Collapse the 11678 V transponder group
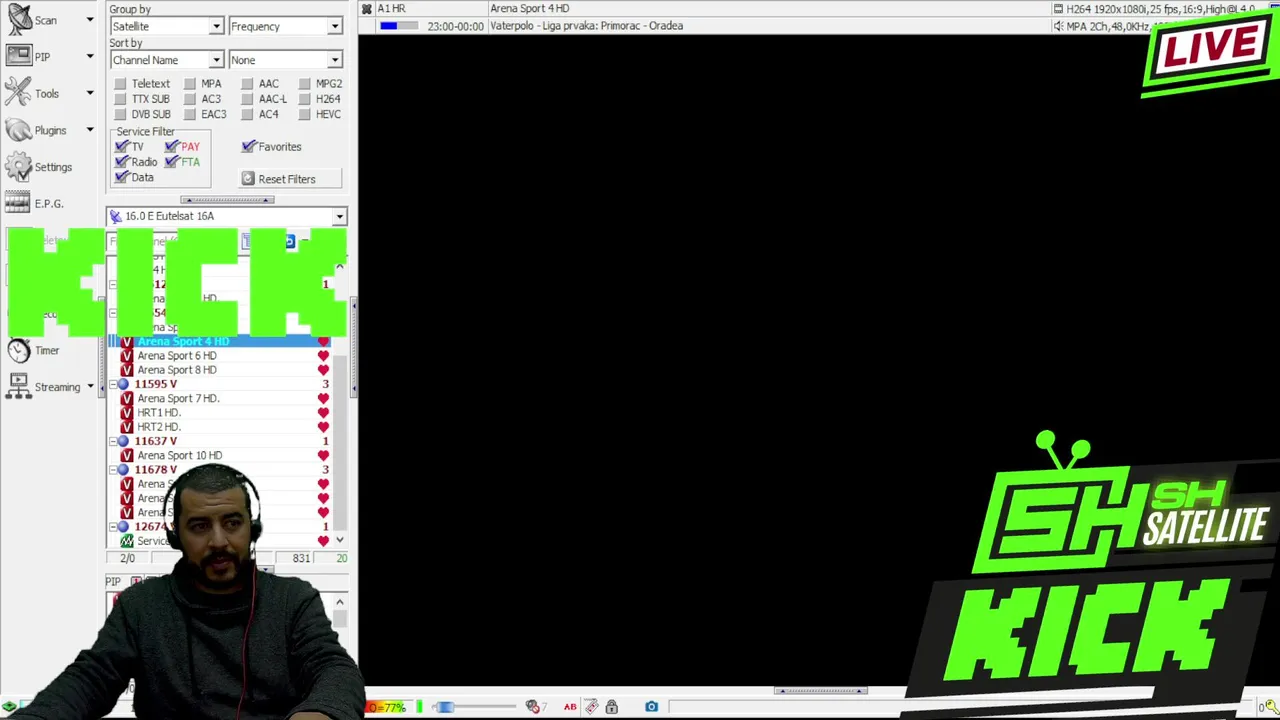The image size is (1280, 720). [112, 470]
